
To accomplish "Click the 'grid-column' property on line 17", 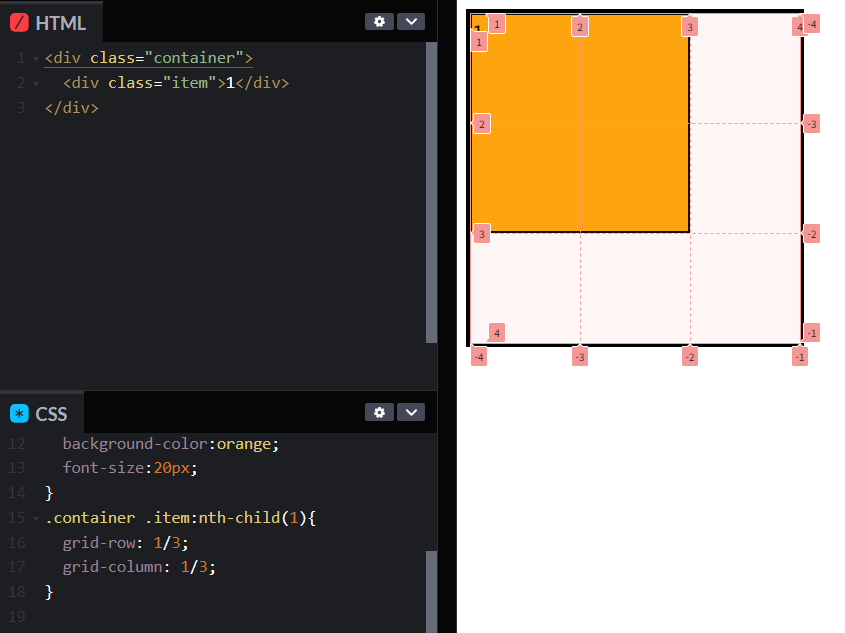I will [113, 567].
